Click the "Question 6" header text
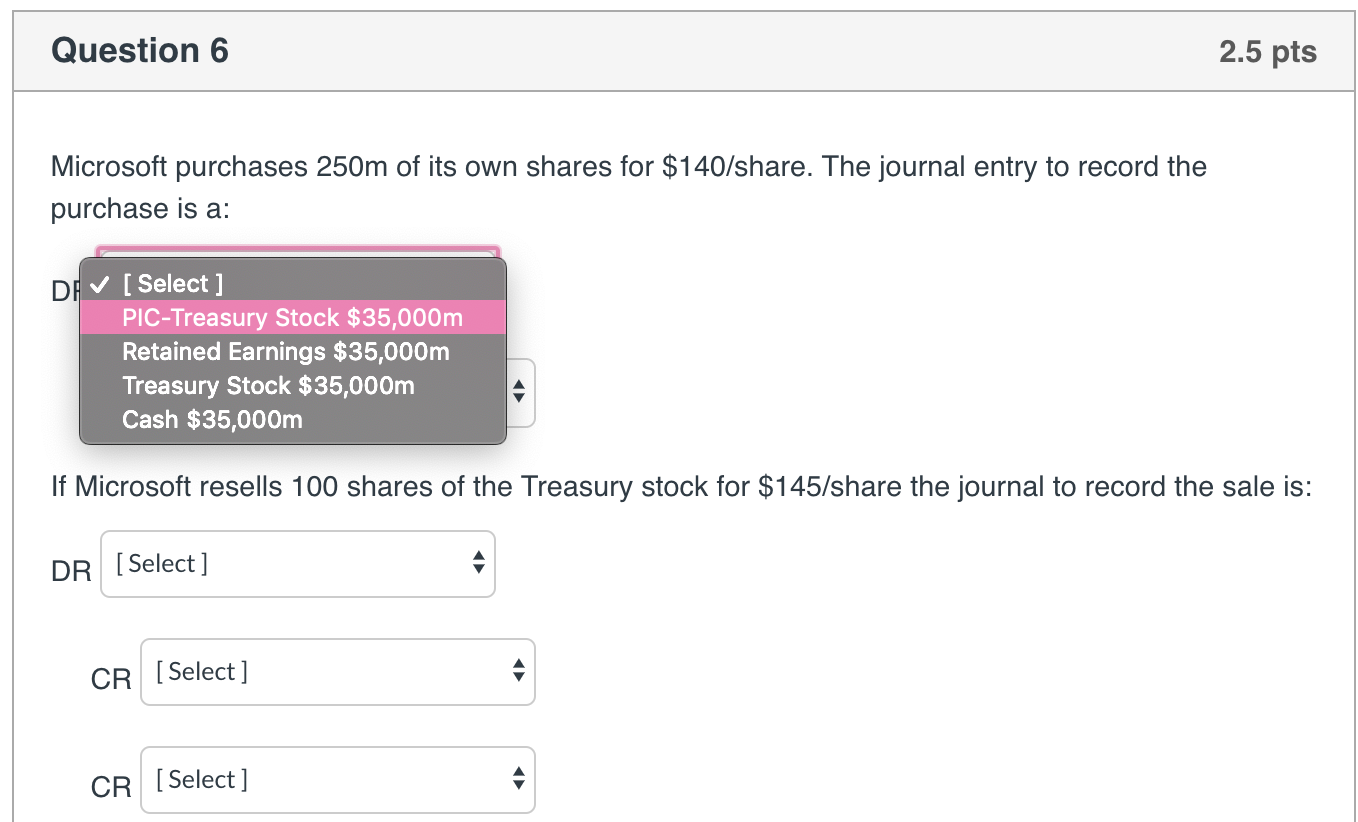 coord(139,50)
